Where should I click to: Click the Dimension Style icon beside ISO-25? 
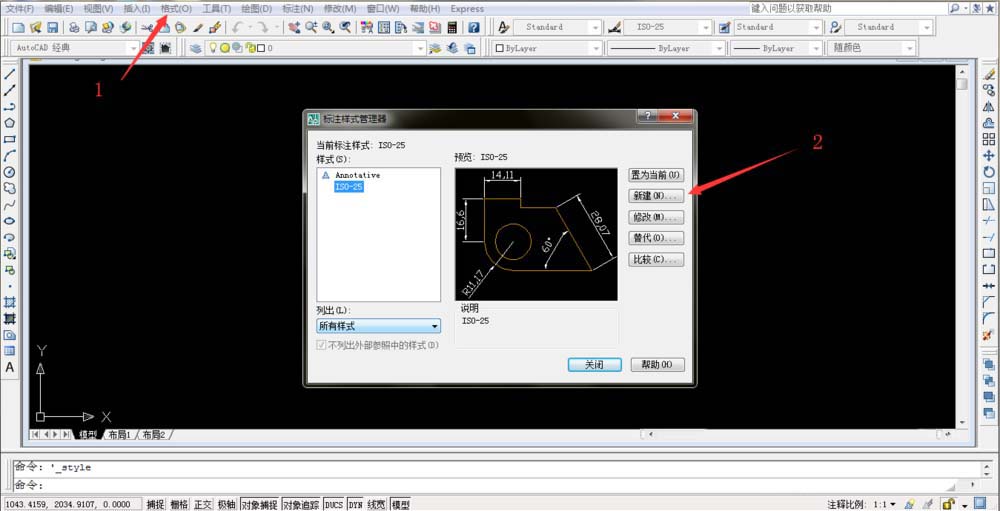(614, 27)
